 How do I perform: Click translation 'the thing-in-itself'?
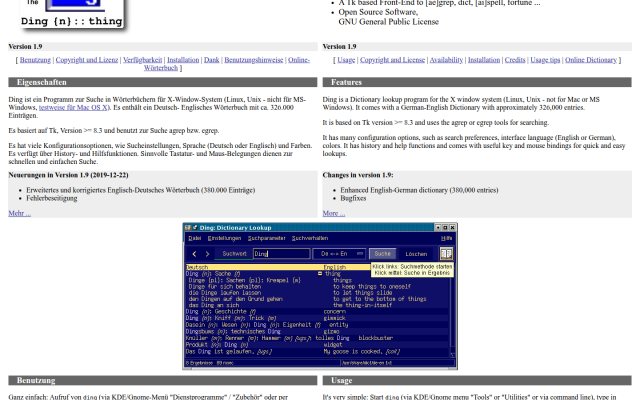point(362,305)
